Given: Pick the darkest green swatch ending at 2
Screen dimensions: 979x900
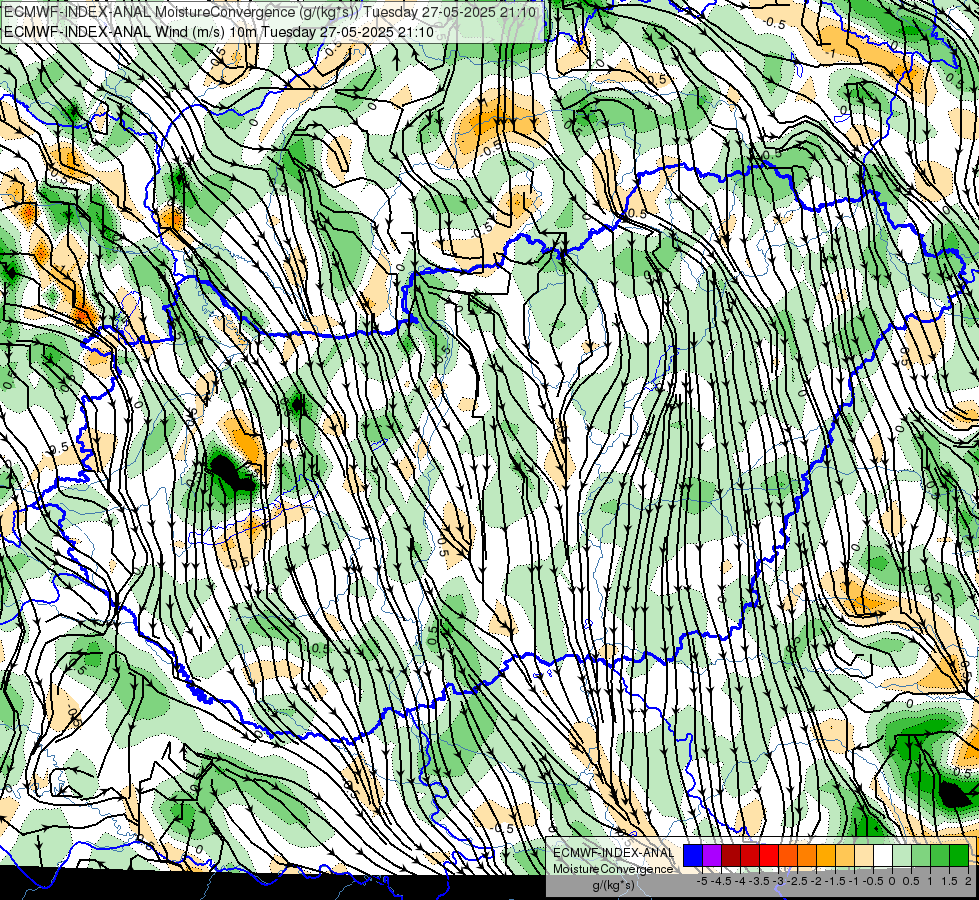Looking at the screenshot, I should 959,855.
